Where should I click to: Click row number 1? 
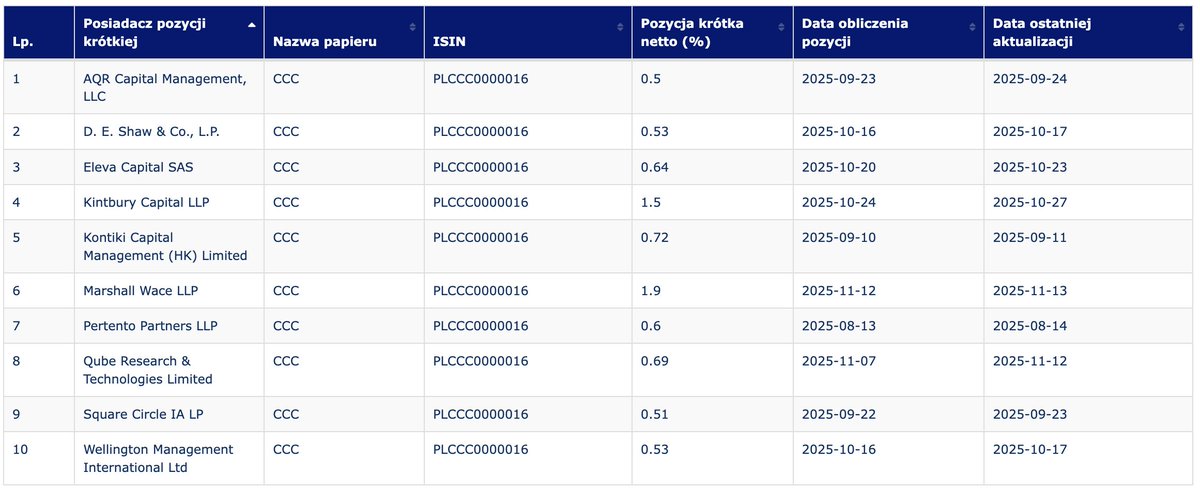tap(16, 79)
